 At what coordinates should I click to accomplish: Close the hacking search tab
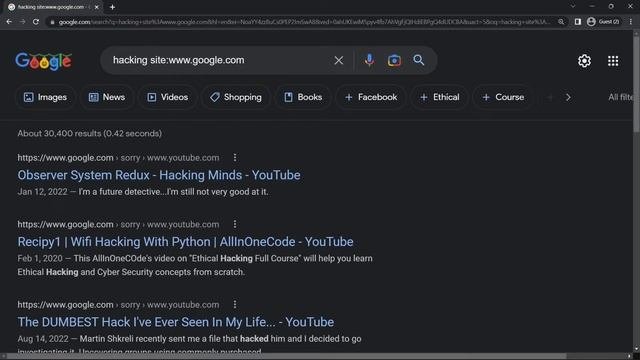(x=97, y=7)
